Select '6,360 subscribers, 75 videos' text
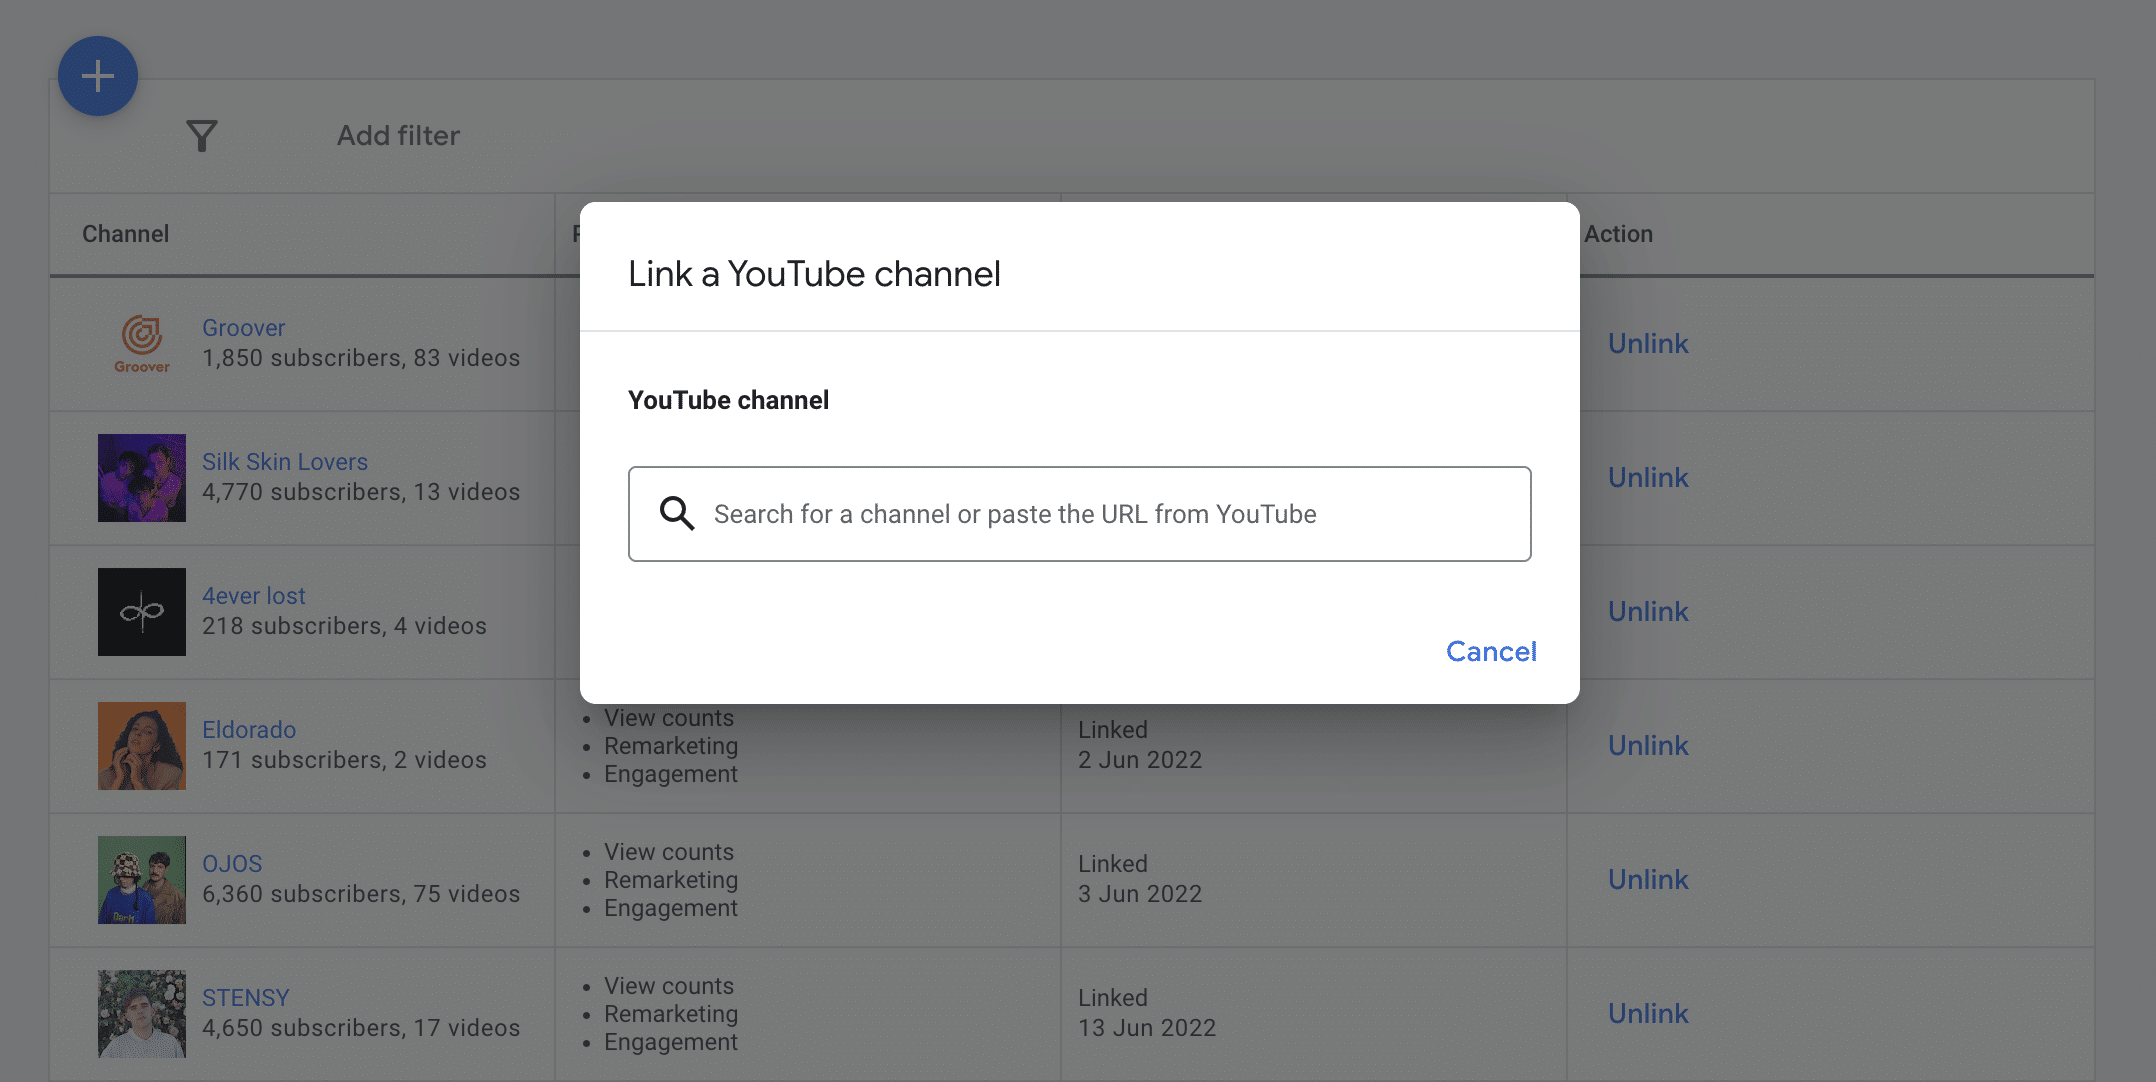 [x=361, y=894]
